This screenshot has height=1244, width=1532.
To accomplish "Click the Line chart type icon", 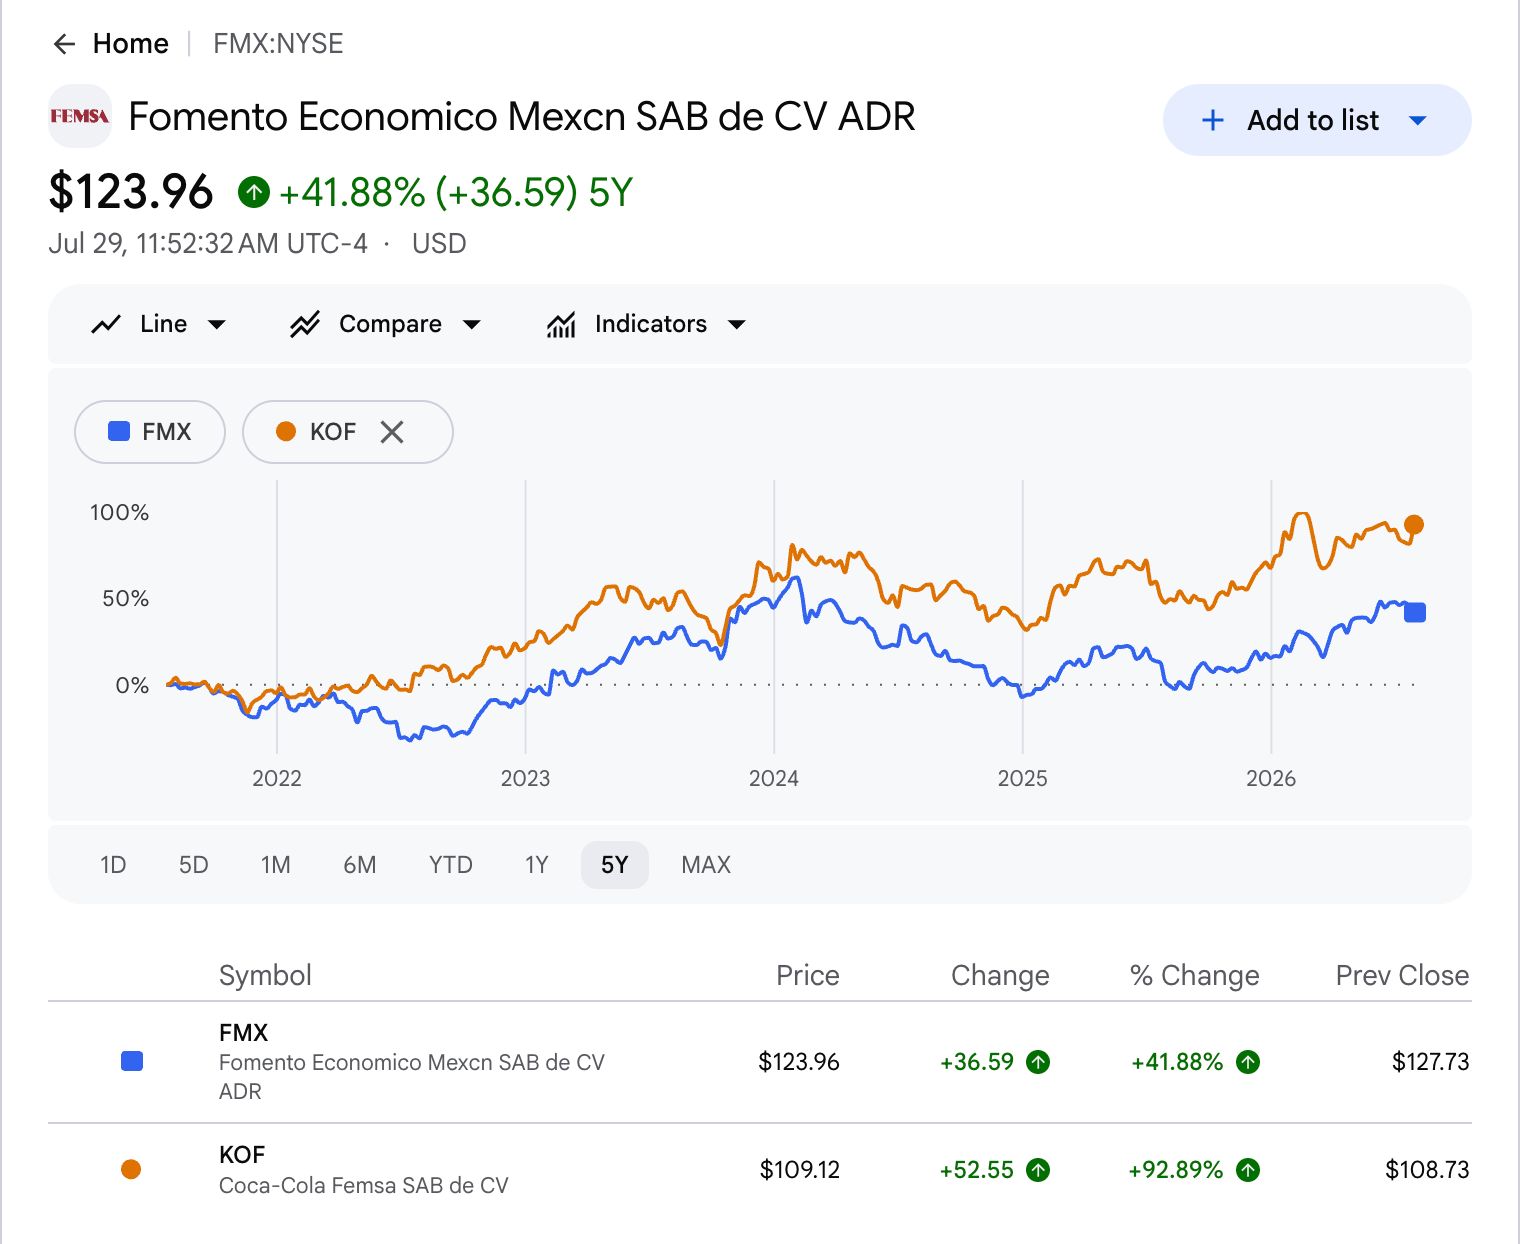I will point(106,324).
